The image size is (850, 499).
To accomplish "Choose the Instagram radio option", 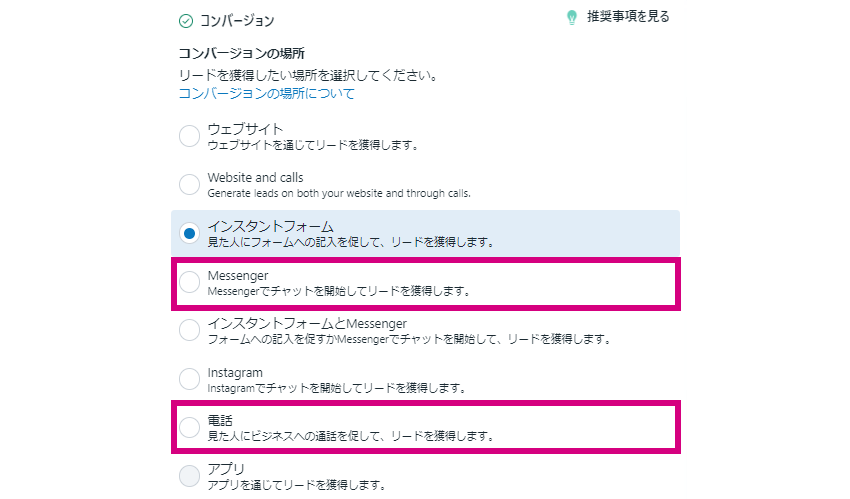I will [x=189, y=379].
